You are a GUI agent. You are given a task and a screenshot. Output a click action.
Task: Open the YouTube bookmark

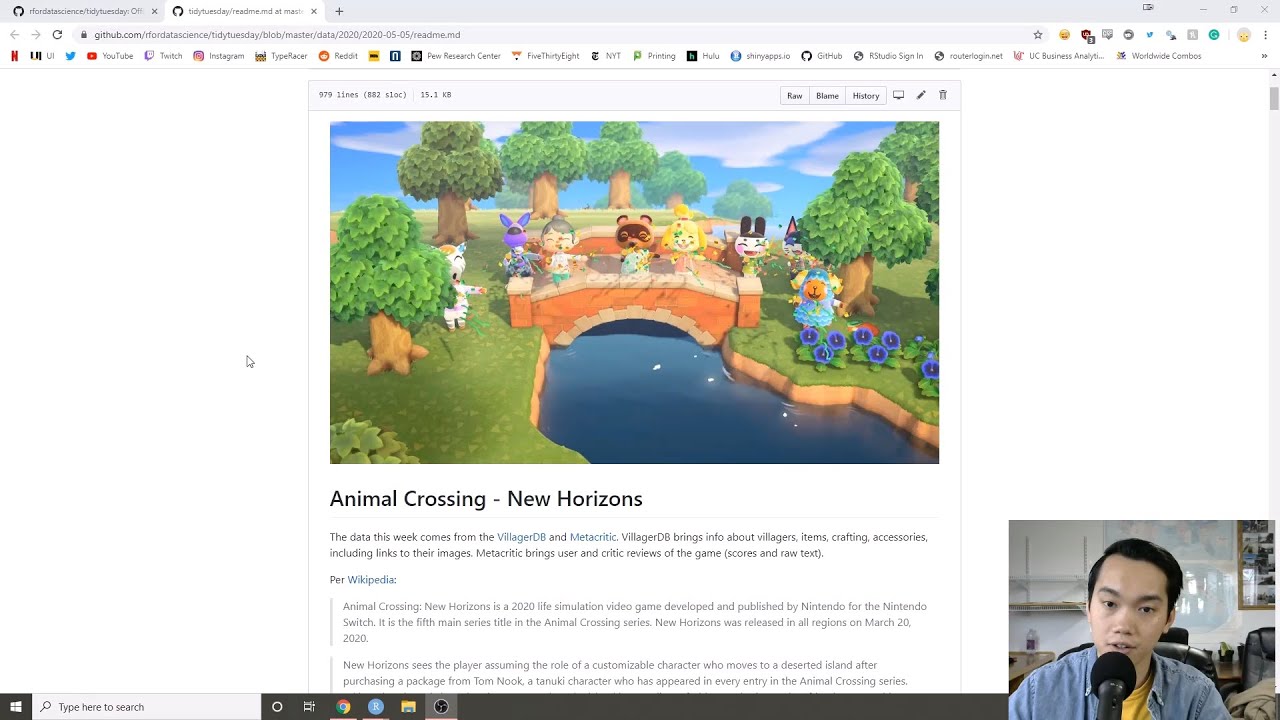tap(110, 56)
